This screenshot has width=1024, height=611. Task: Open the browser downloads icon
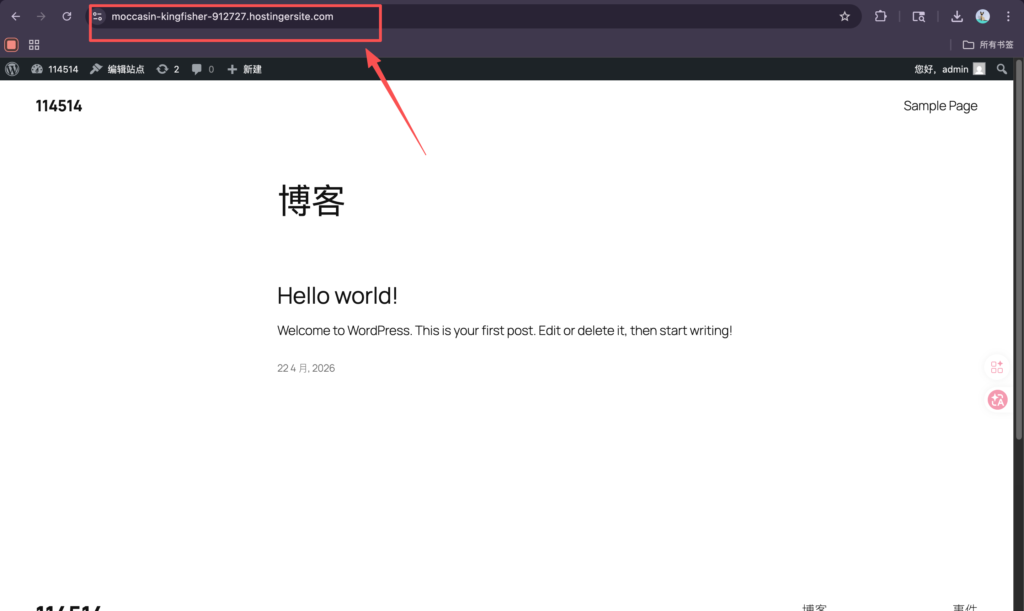[957, 16]
